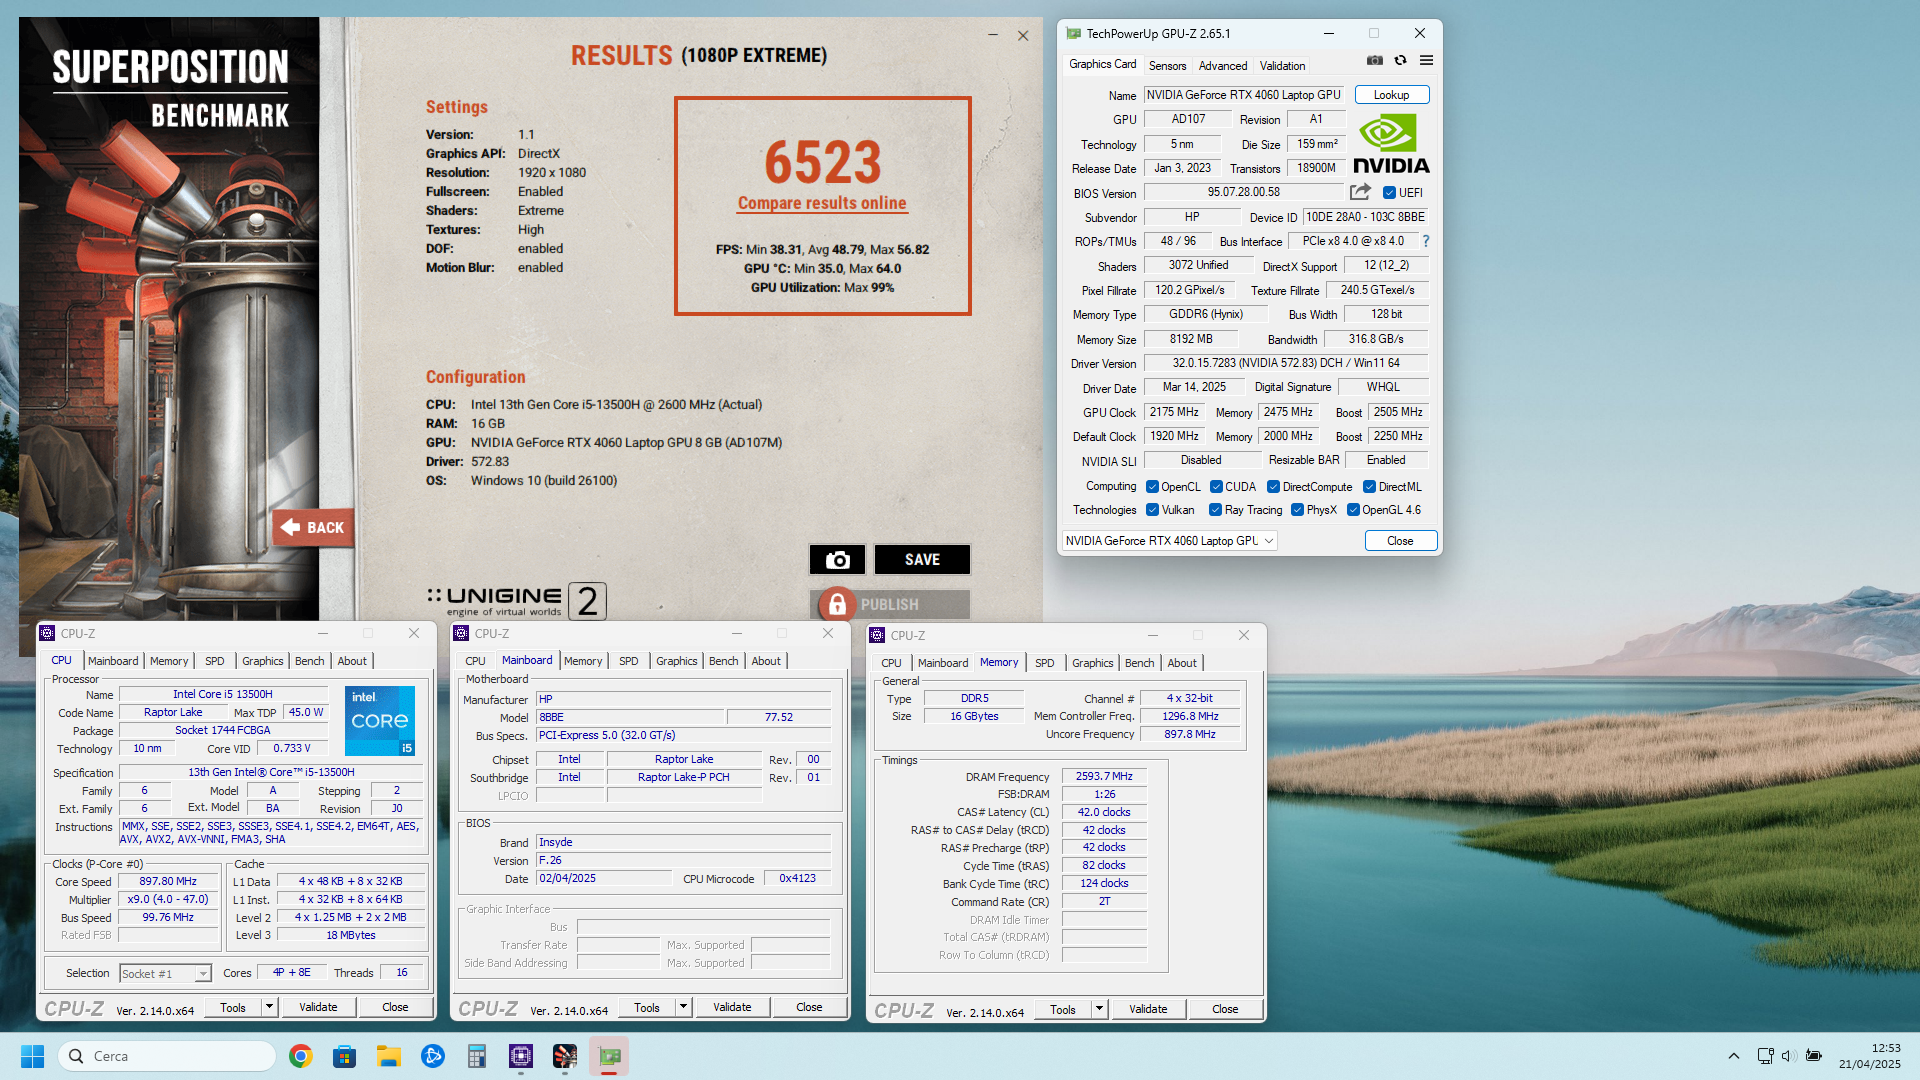Click the SAVE button in Superposition

(x=922, y=560)
